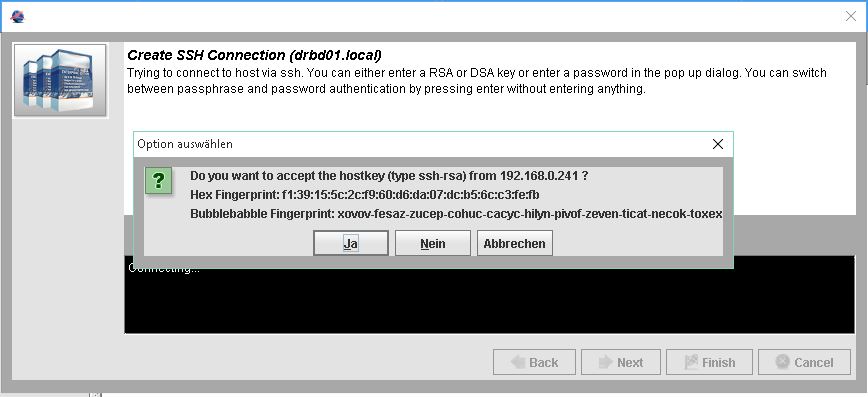Close the main SSH wizard window
Viewport: 868px width, 397px height.
click(x=851, y=17)
